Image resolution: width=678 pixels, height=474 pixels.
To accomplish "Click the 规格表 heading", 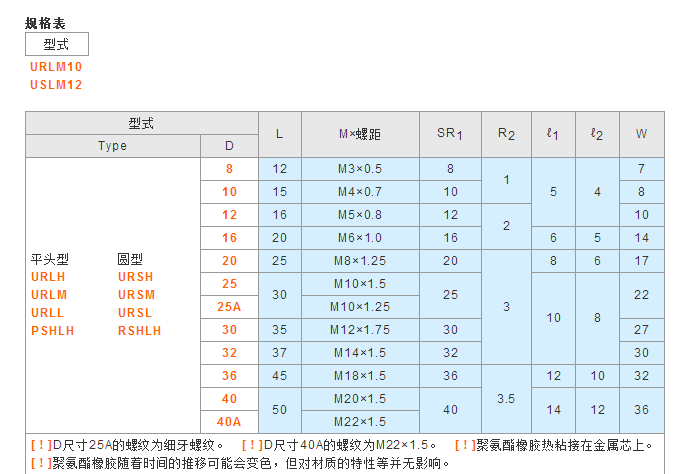I will click(45, 23).
